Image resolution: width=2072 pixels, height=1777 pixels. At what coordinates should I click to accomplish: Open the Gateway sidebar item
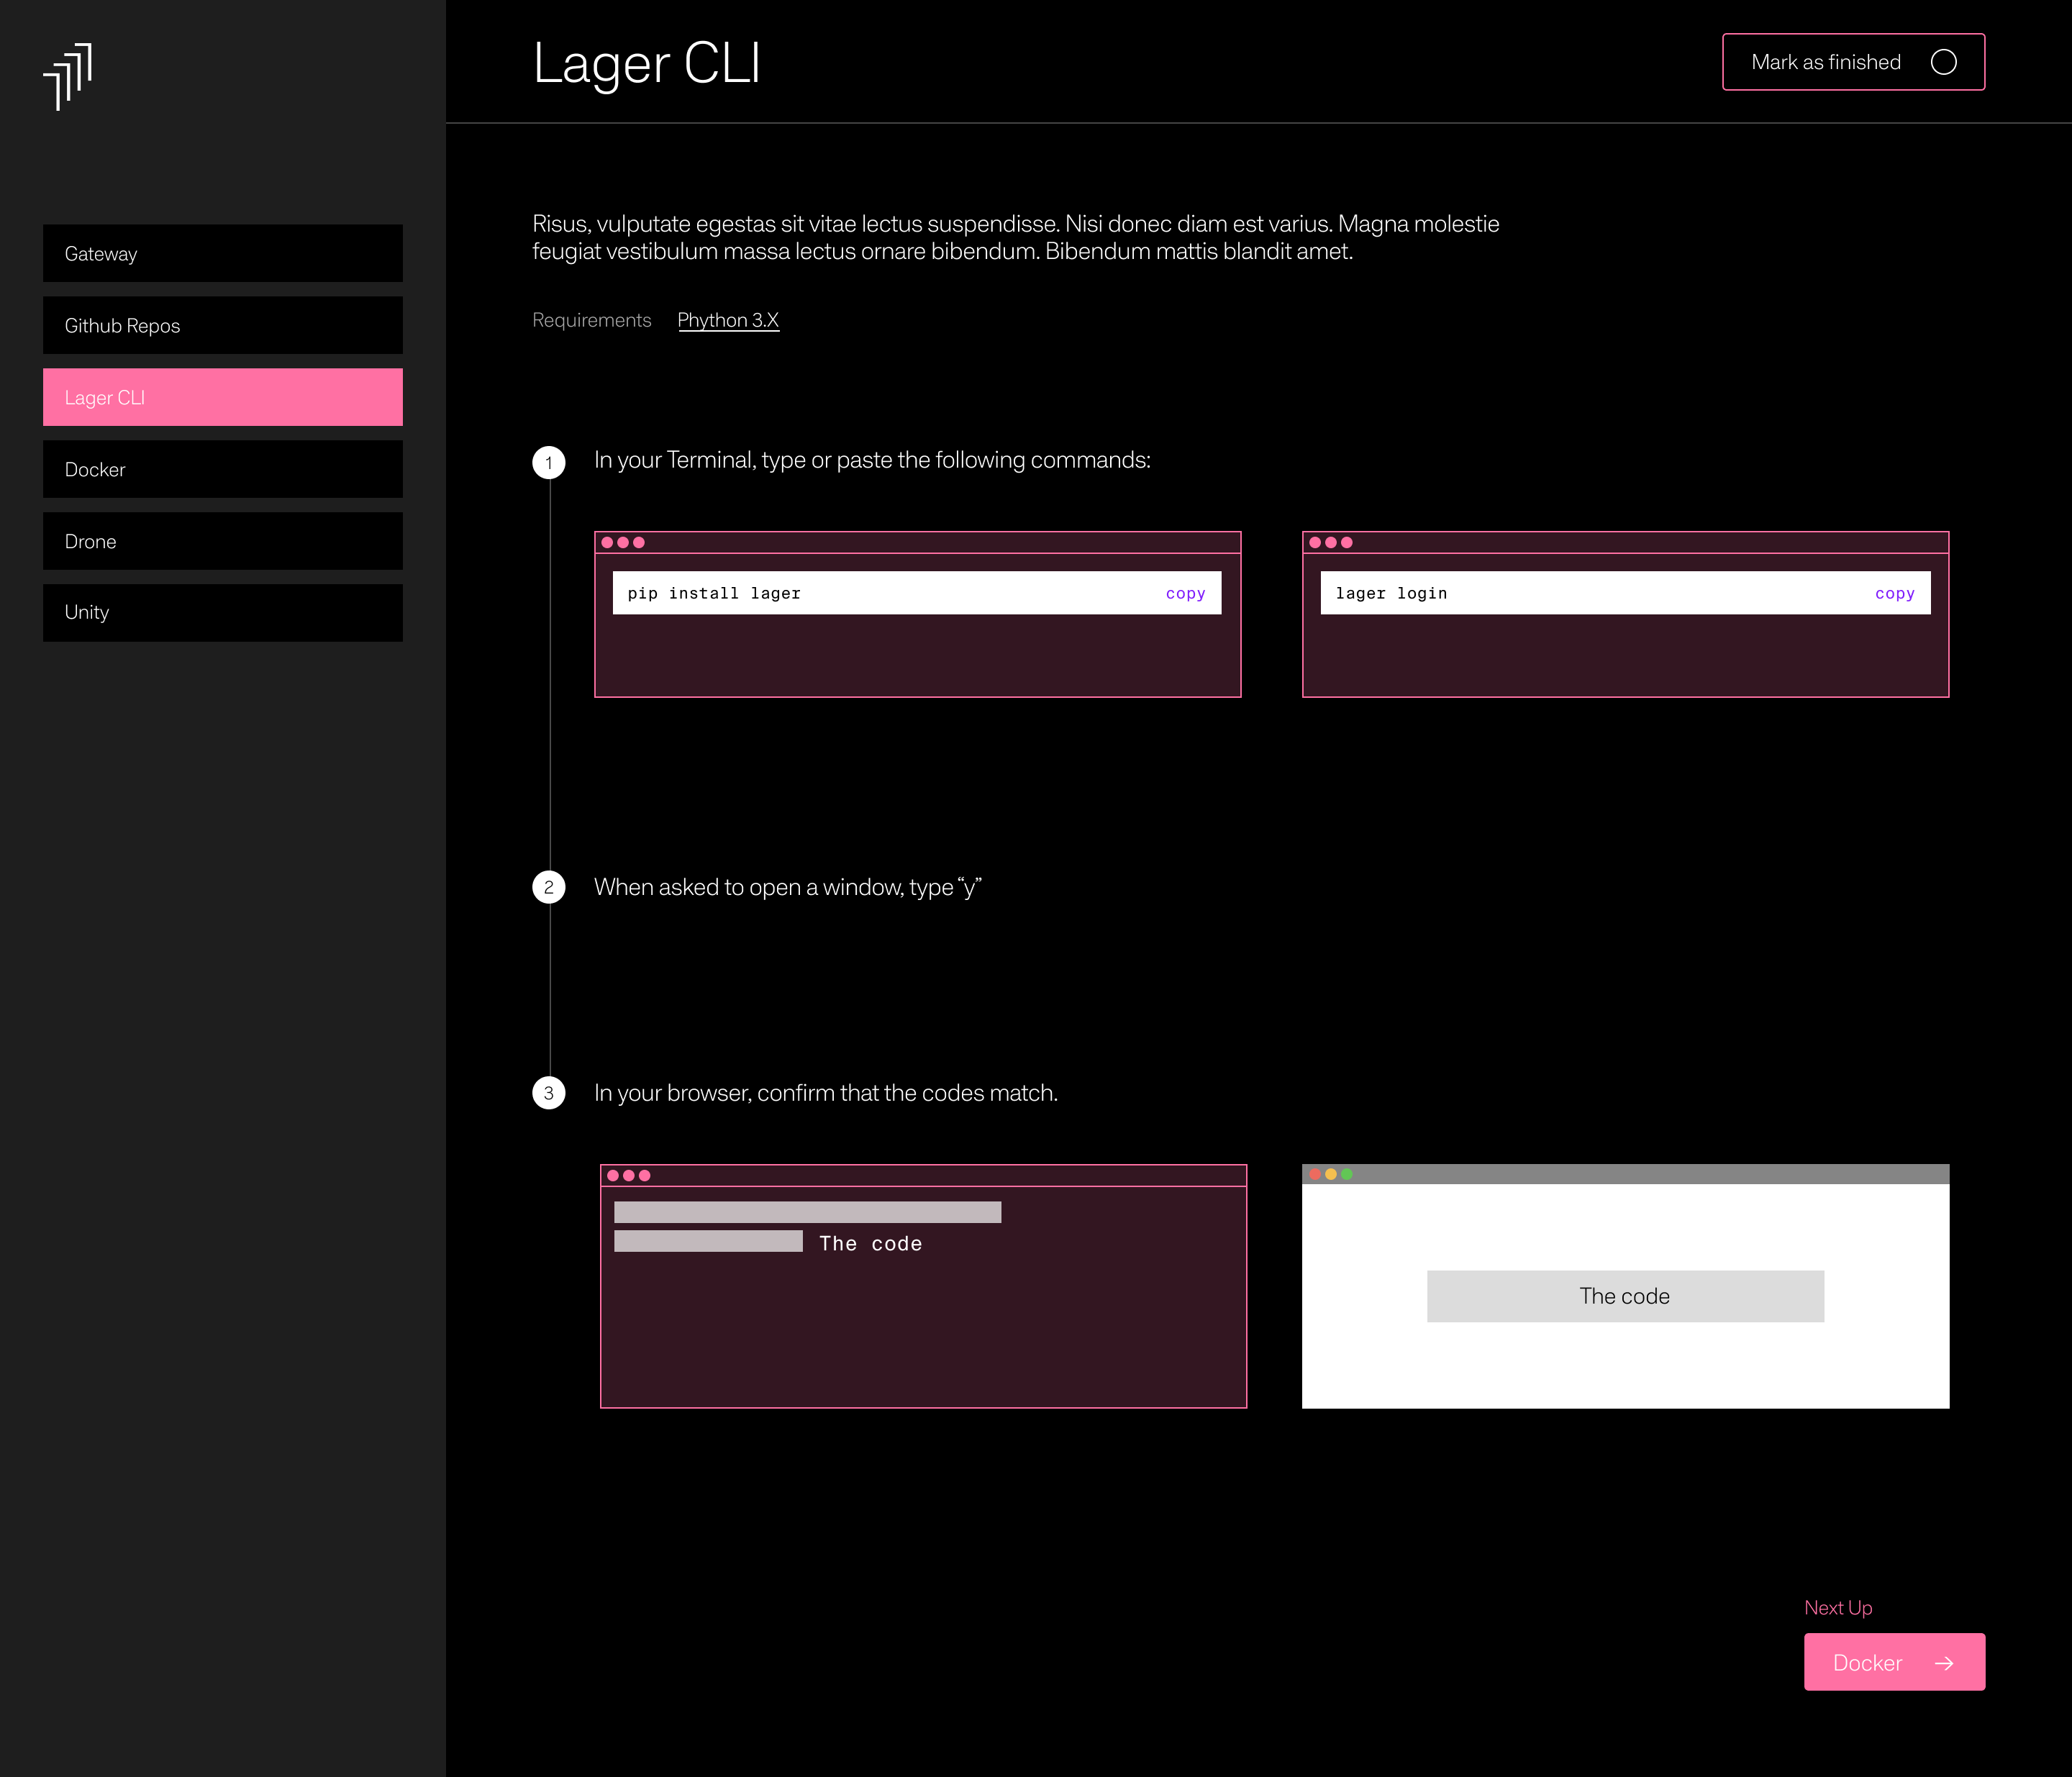[223, 254]
